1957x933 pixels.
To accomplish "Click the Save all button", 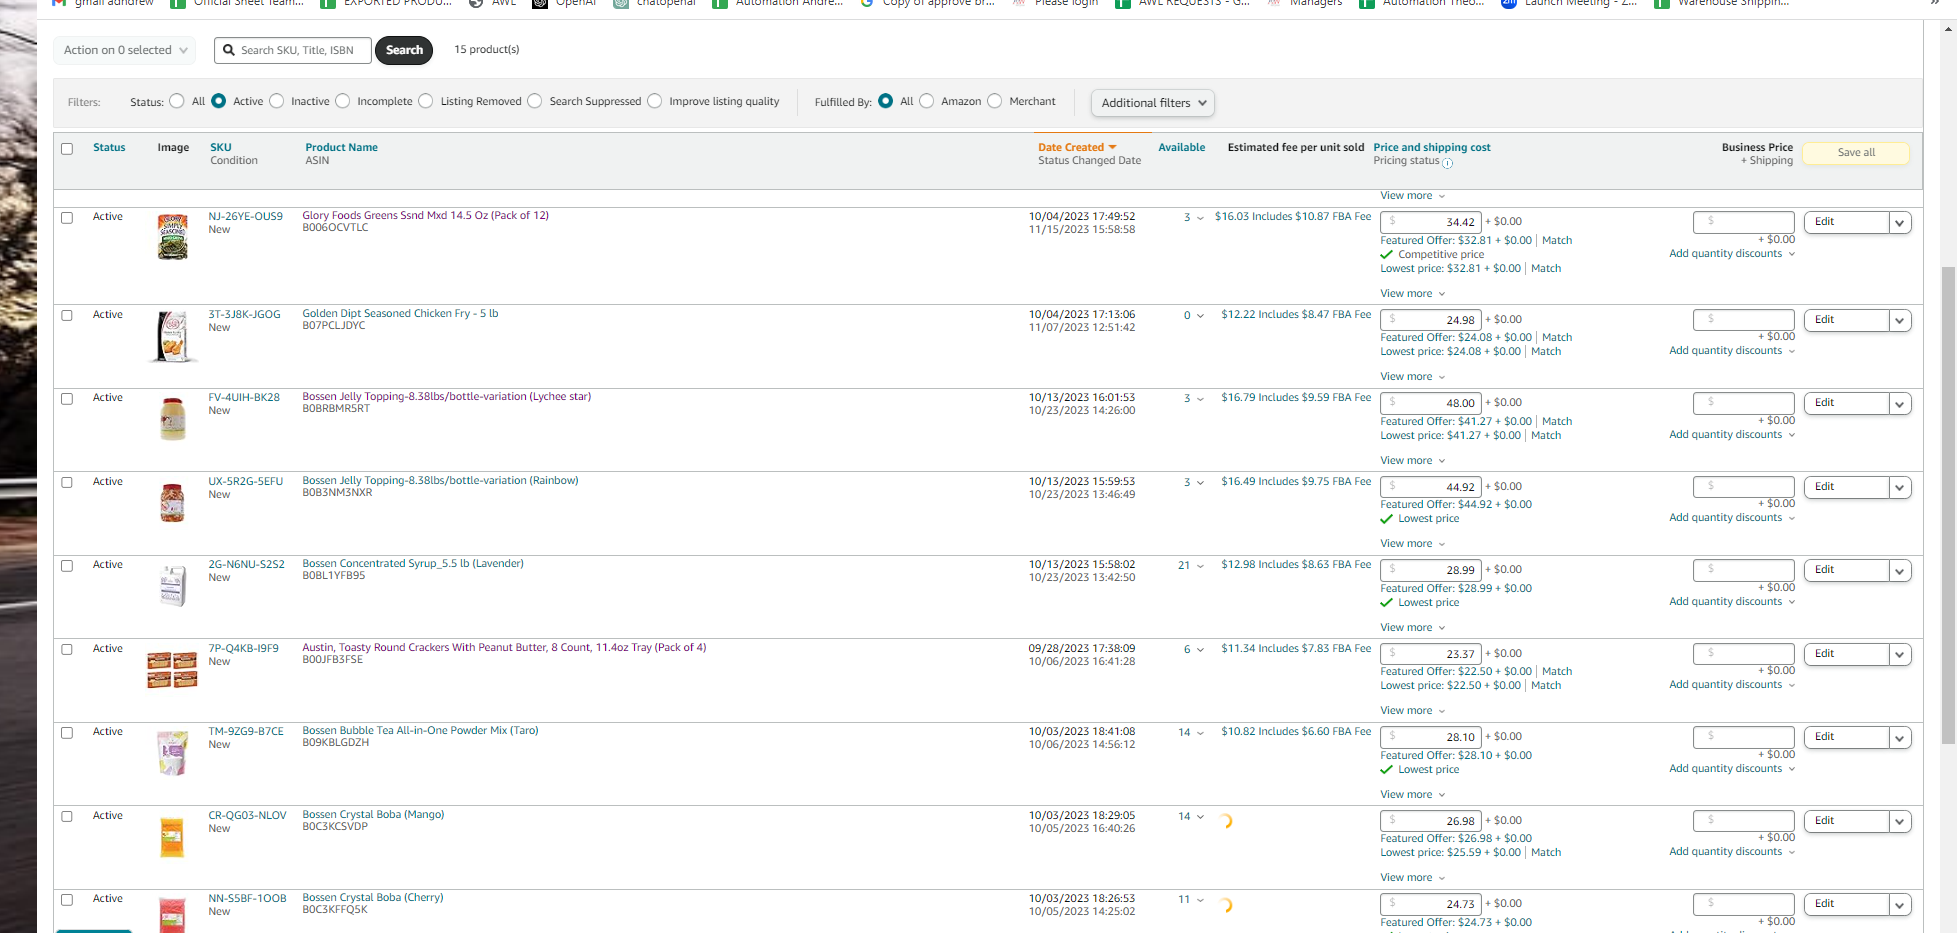I will [x=1856, y=153].
